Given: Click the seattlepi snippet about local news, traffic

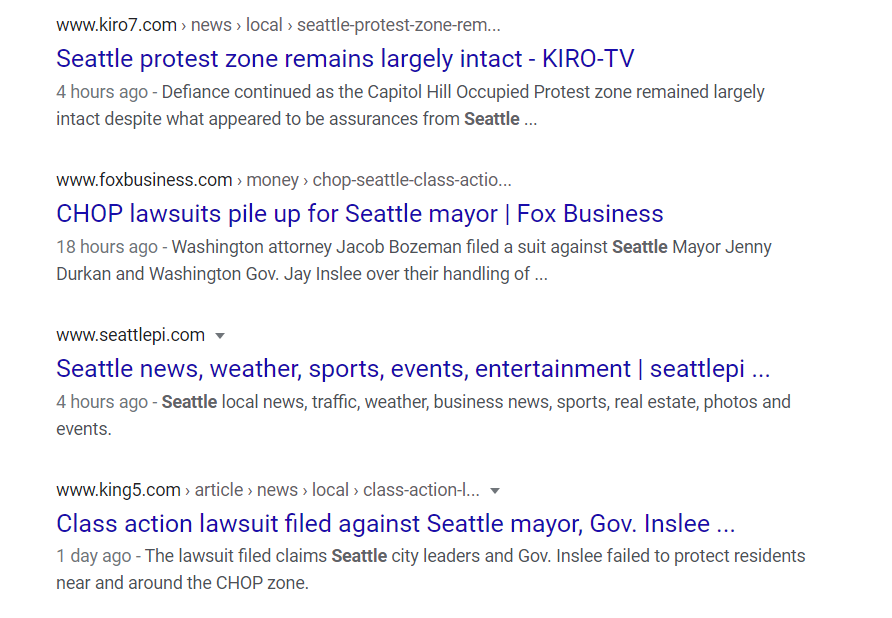Looking at the screenshot, I should (x=423, y=415).
